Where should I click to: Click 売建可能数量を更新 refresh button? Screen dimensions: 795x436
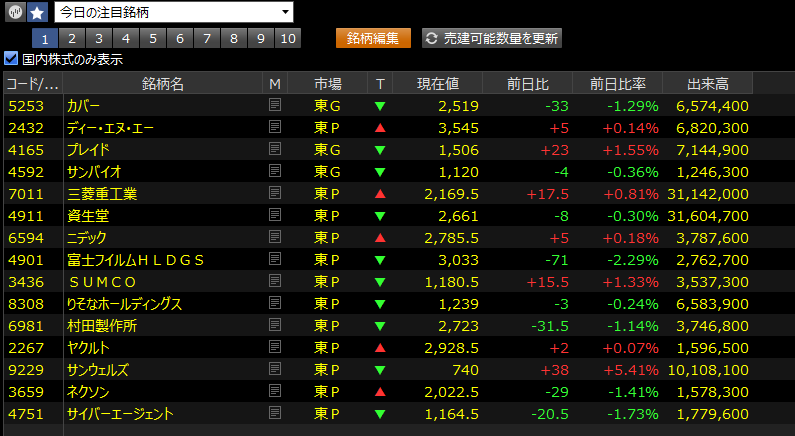click(x=492, y=38)
